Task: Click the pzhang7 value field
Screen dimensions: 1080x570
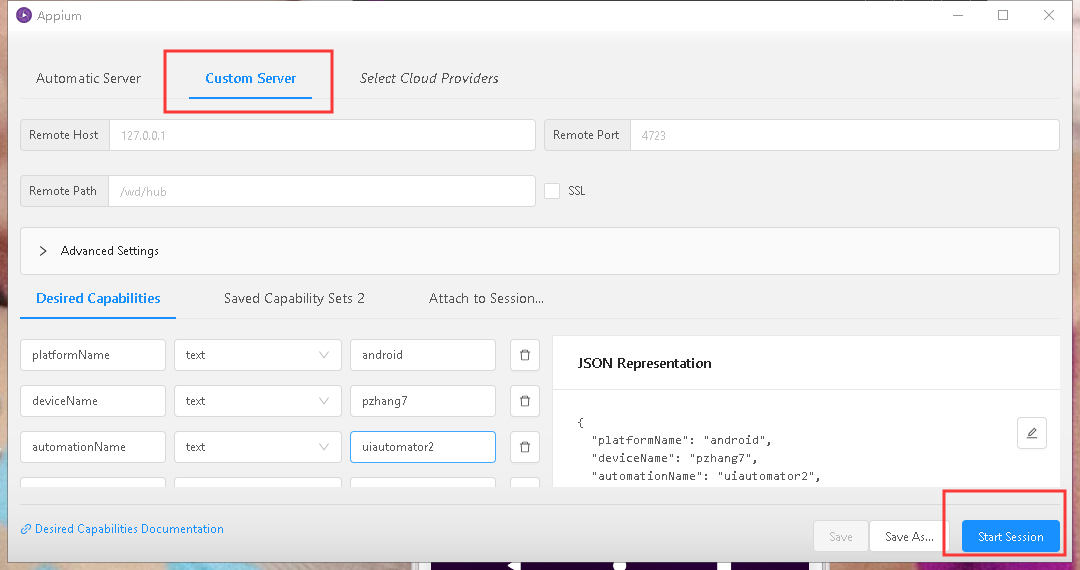Action: click(x=423, y=401)
